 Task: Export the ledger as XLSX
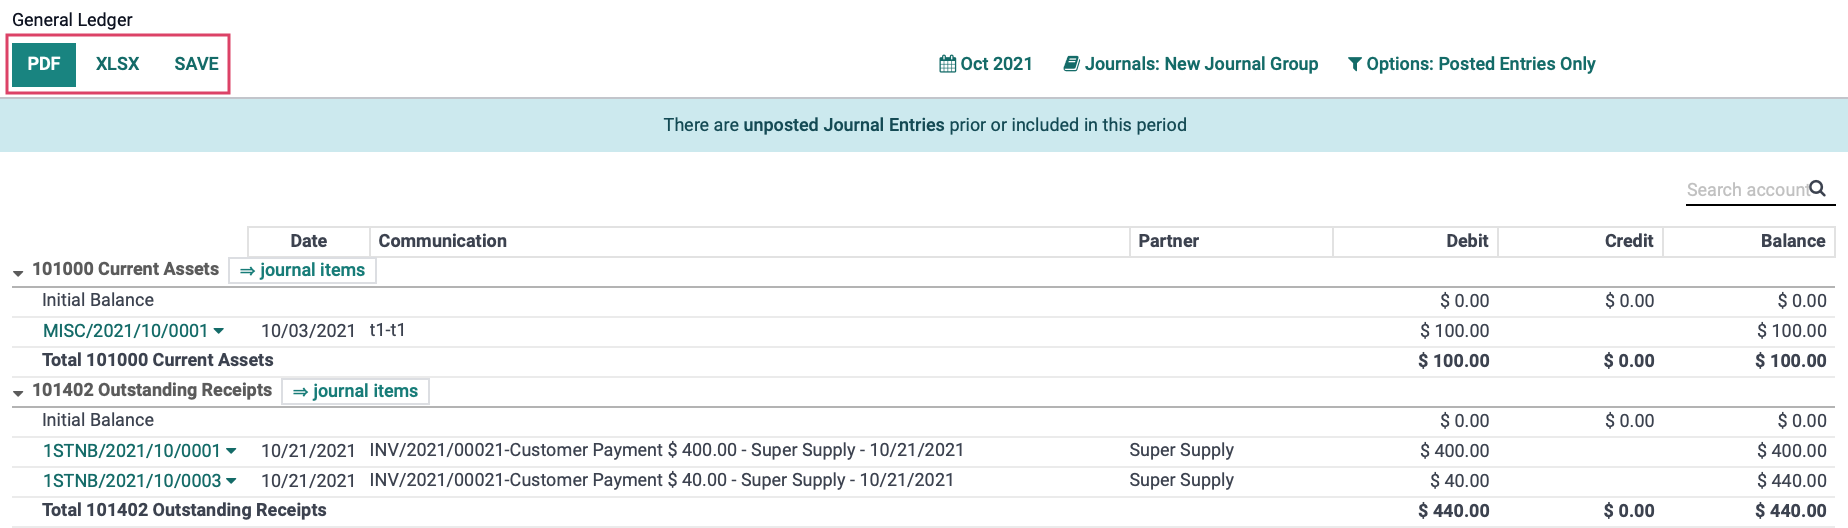tap(117, 64)
